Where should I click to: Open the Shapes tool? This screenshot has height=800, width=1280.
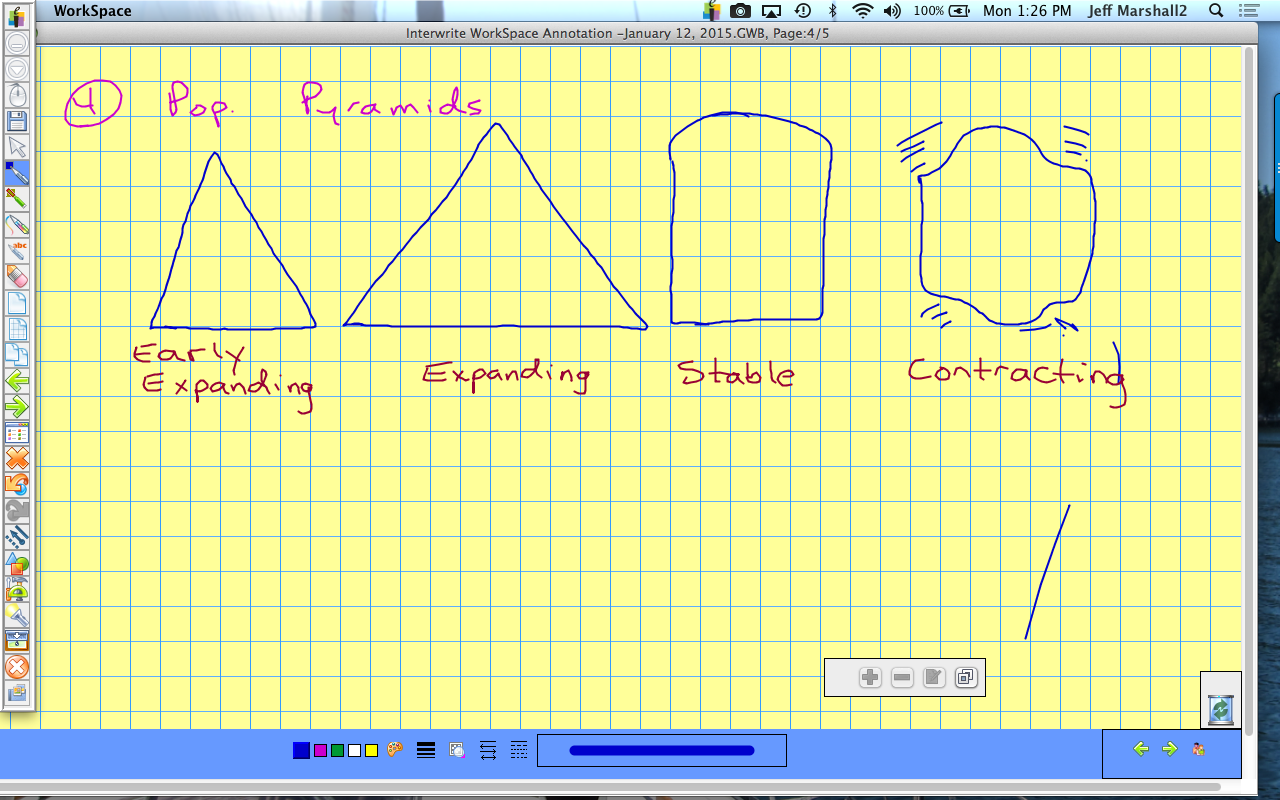pyautogui.click(x=17, y=563)
